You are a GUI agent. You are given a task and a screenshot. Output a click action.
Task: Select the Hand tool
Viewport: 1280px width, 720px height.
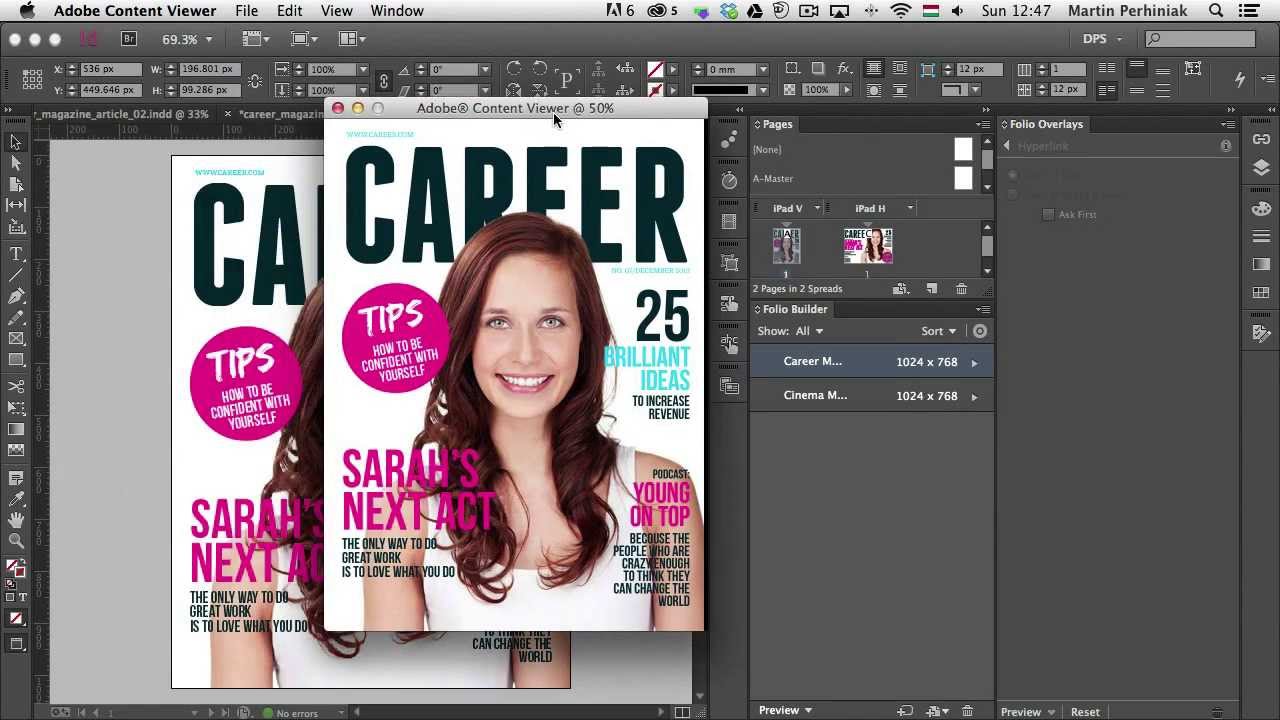point(16,520)
